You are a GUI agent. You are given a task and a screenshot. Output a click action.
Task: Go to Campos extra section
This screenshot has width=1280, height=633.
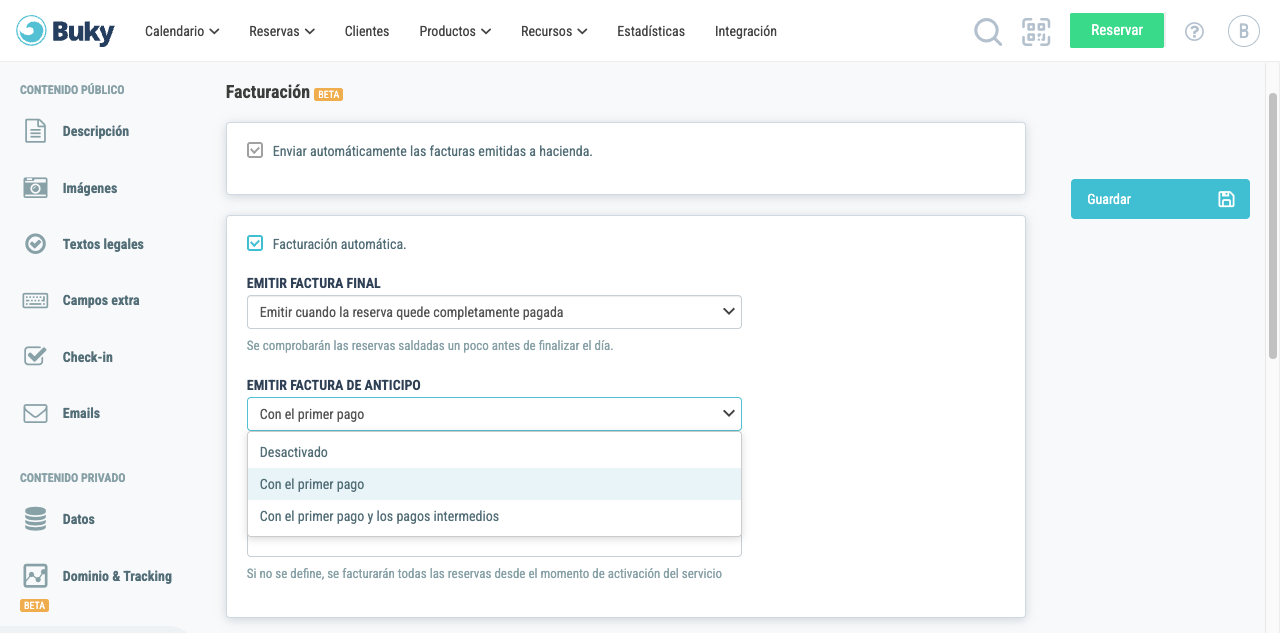pyautogui.click(x=101, y=300)
